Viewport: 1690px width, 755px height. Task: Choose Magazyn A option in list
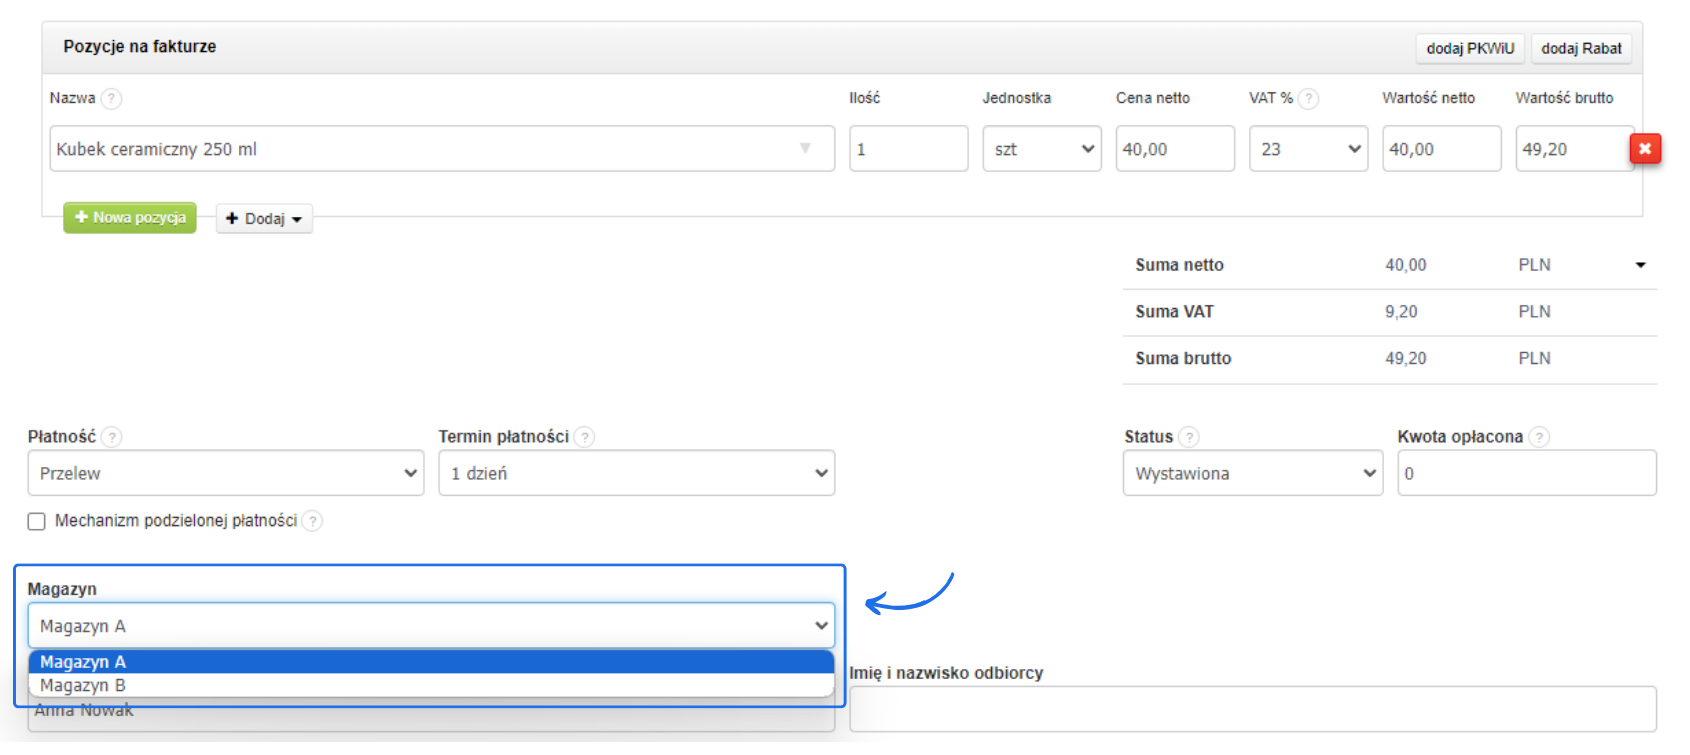coord(83,662)
